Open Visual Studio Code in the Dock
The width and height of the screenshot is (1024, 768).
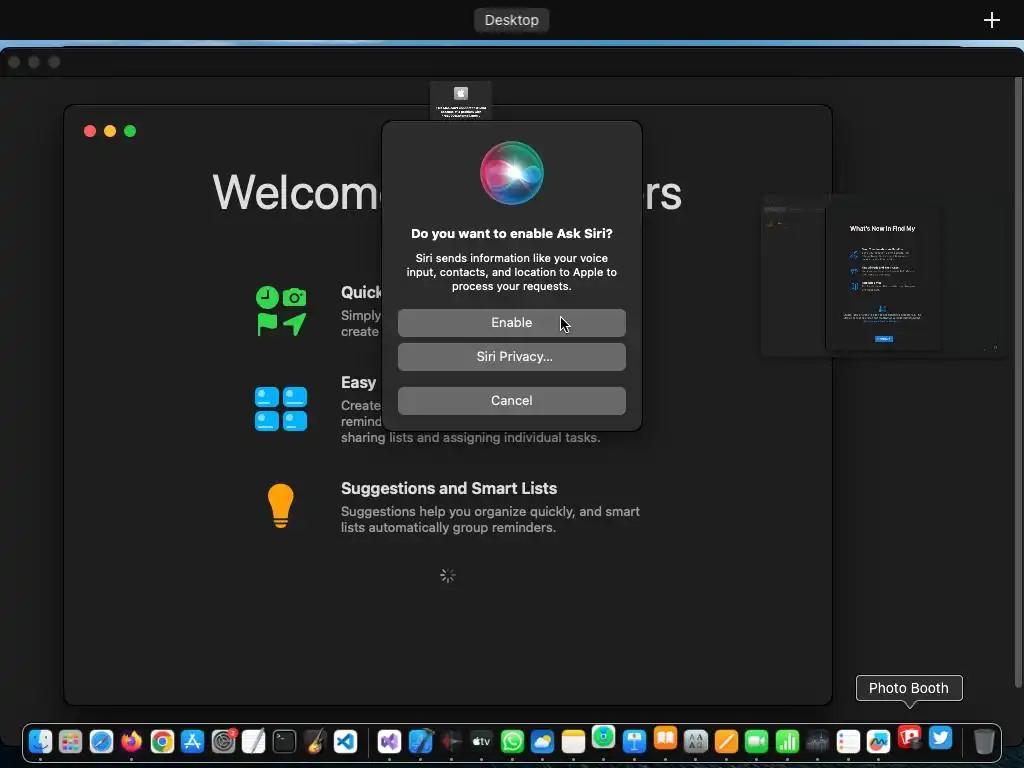pyautogui.click(x=345, y=742)
